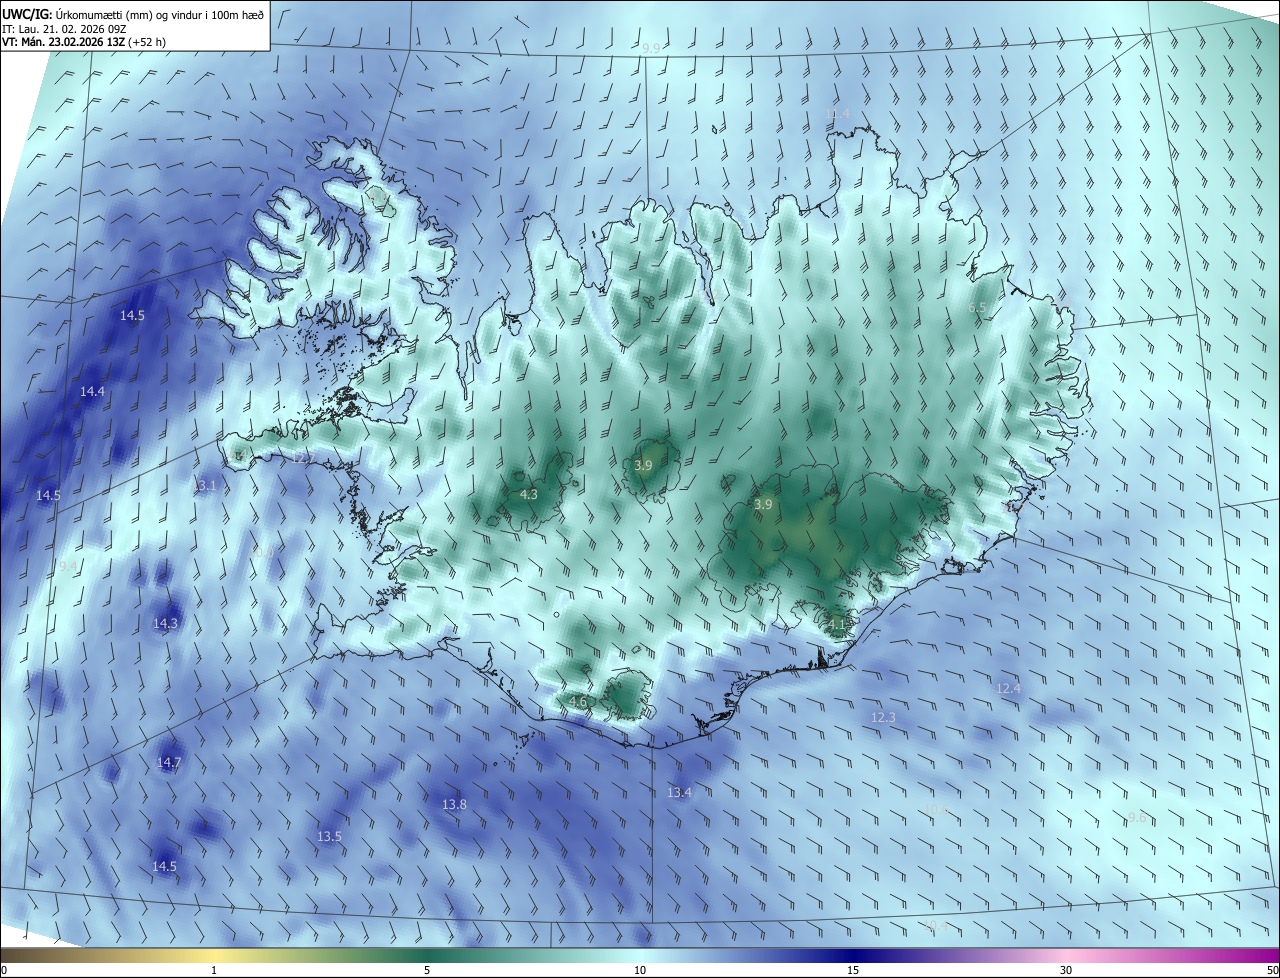
Task: Click the '13.4' value on the map
Action: (x=679, y=792)
